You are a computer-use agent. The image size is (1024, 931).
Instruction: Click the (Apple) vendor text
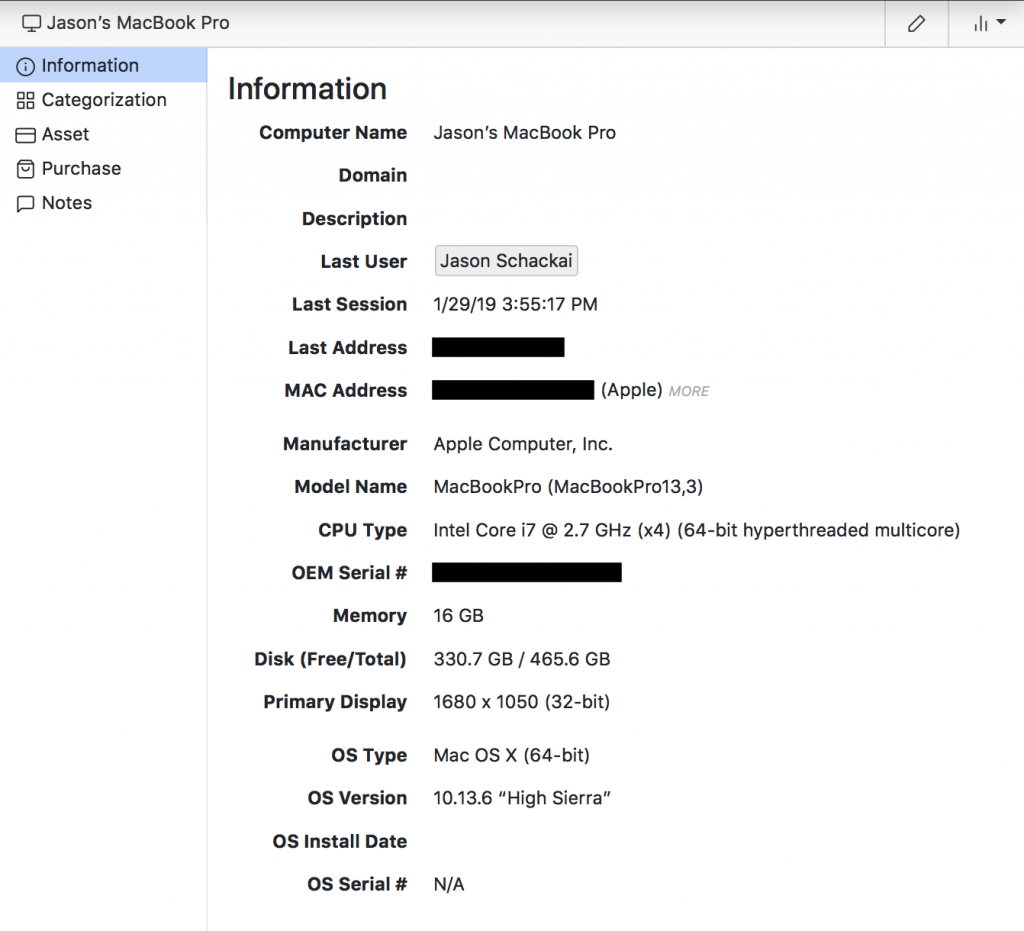632,390
